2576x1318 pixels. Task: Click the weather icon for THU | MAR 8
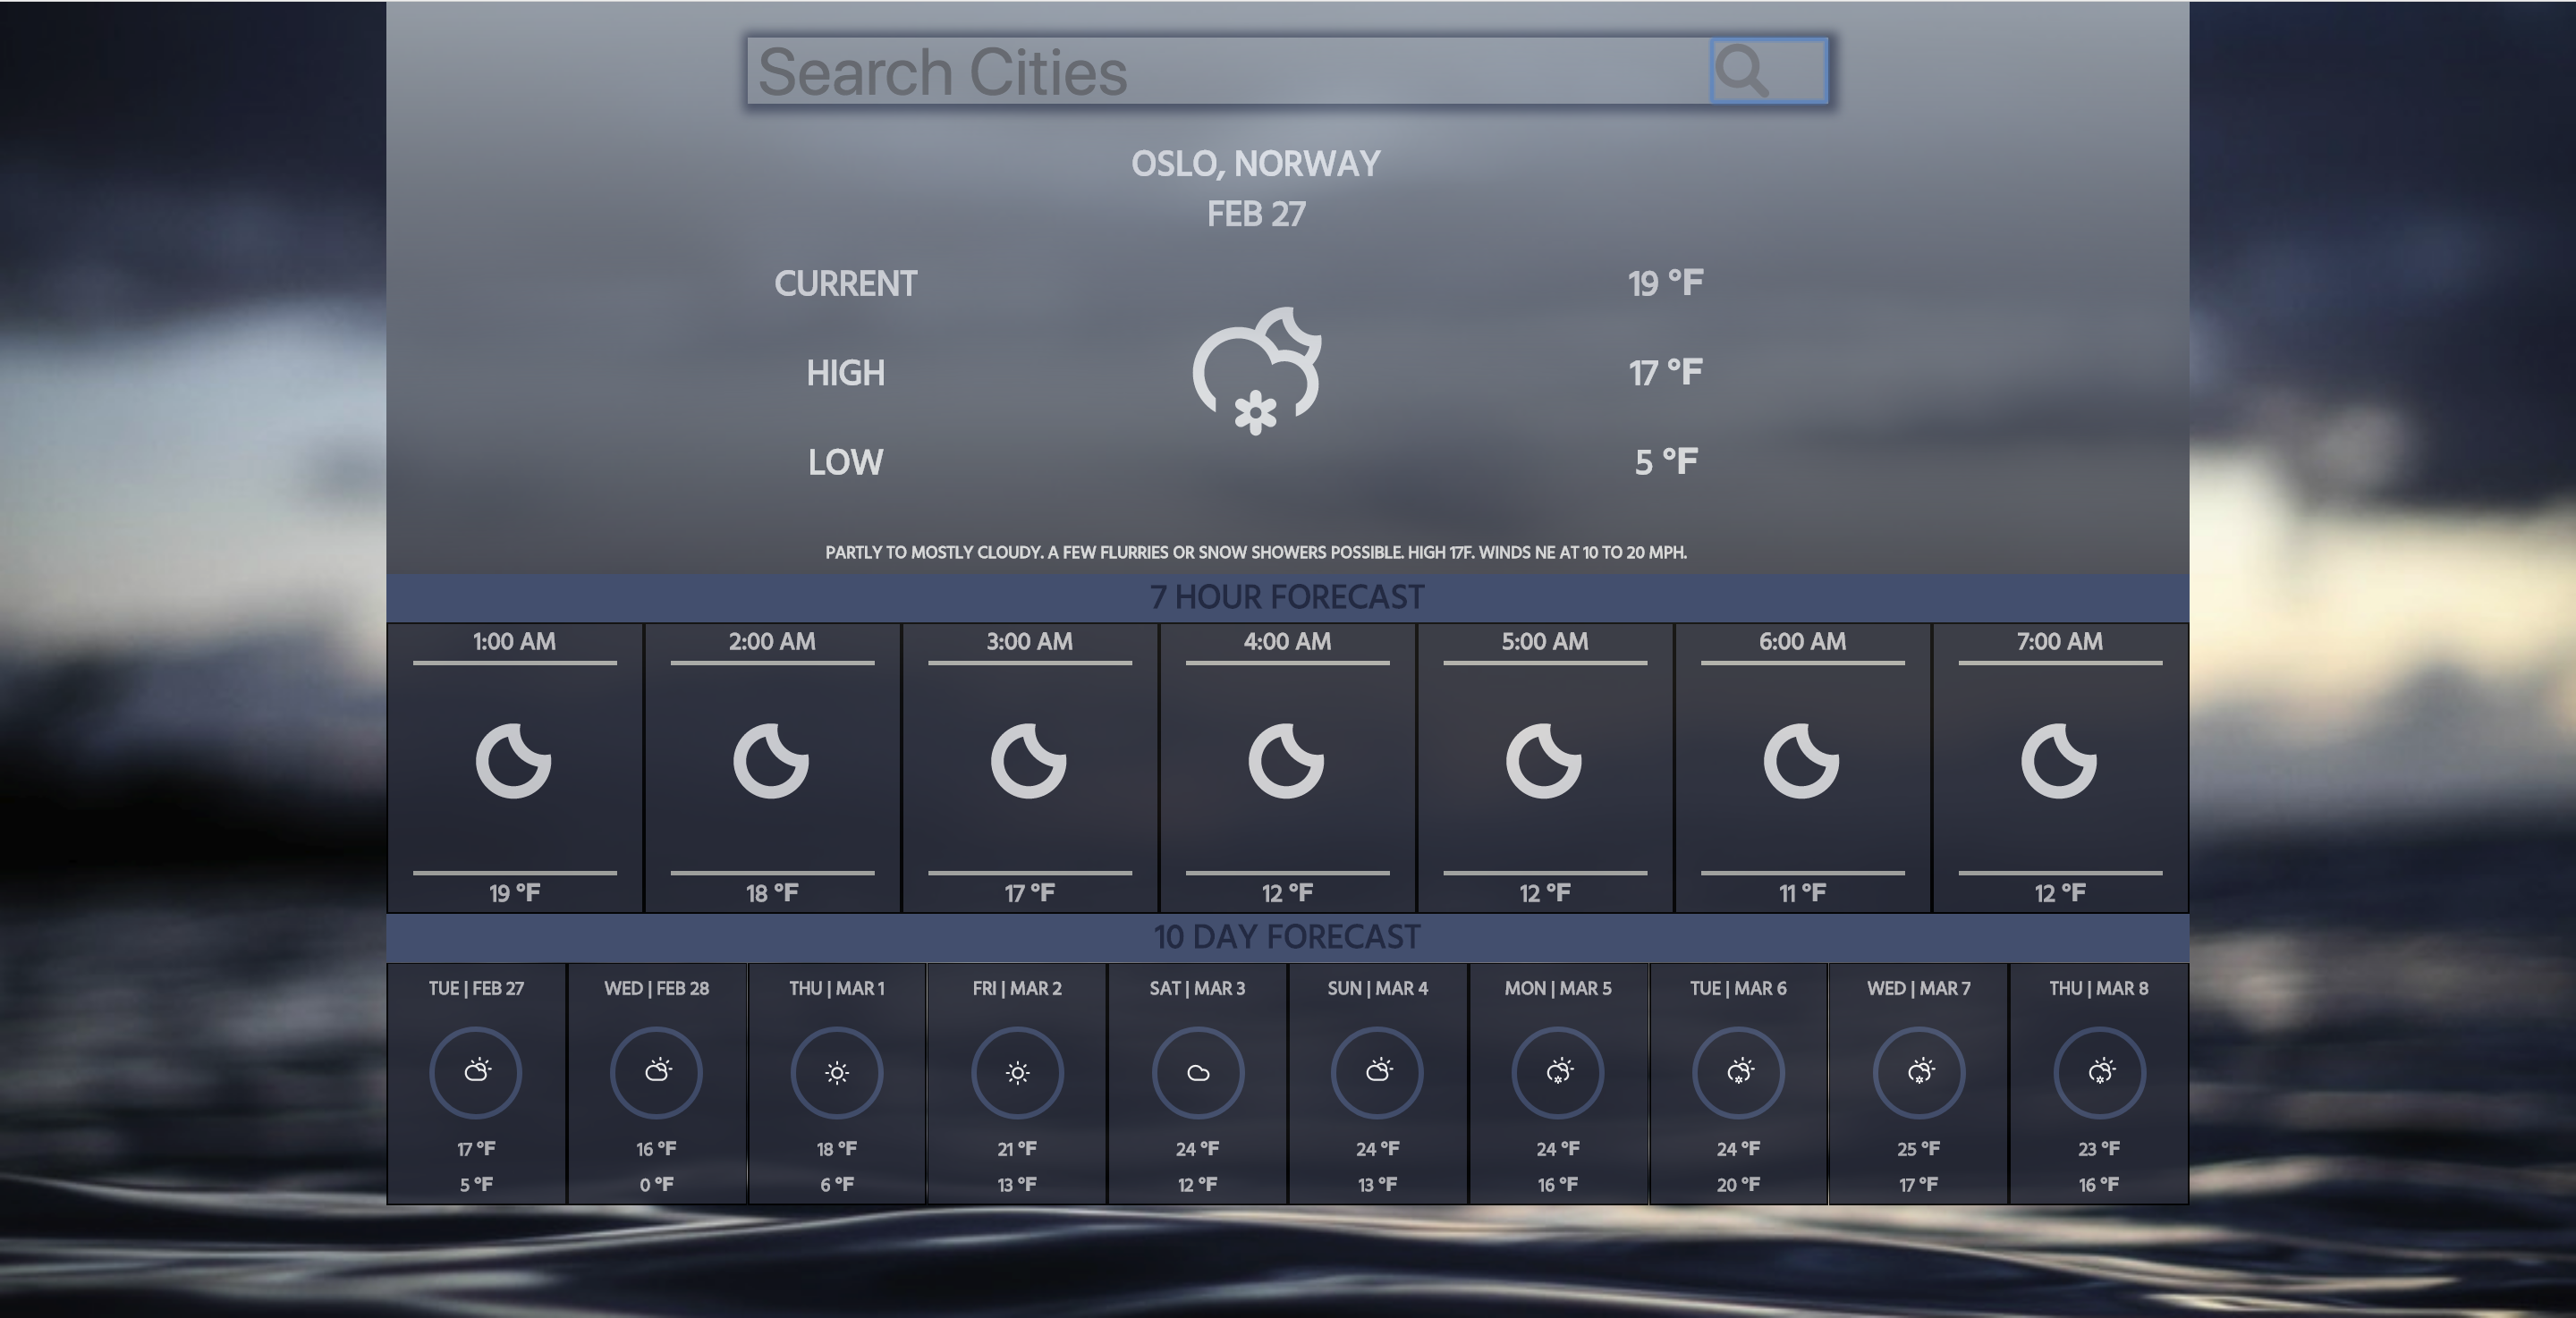tap(2099, 1072)
